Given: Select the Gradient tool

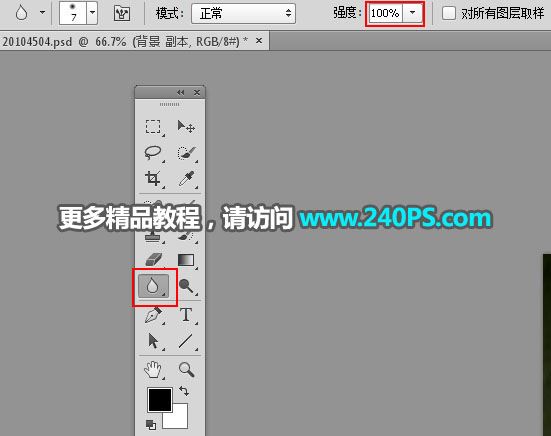Looking at the screenshot, I should (186, 260).
